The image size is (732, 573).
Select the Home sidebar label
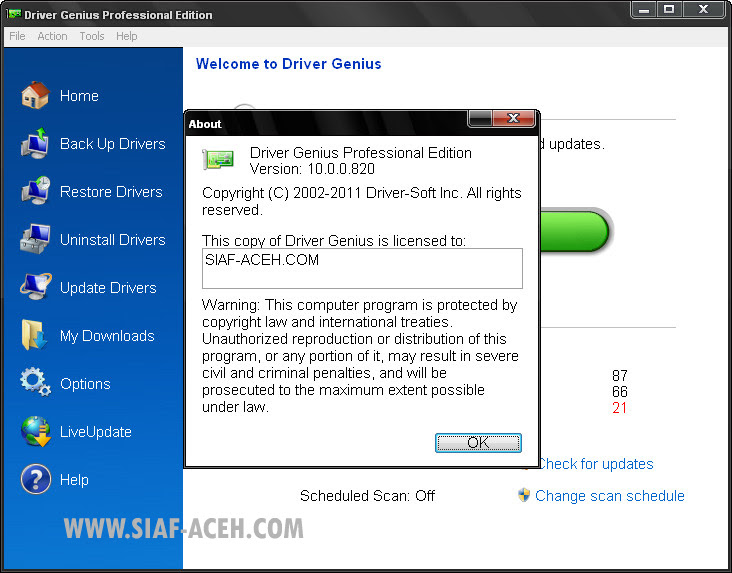[x=79, y=96]
